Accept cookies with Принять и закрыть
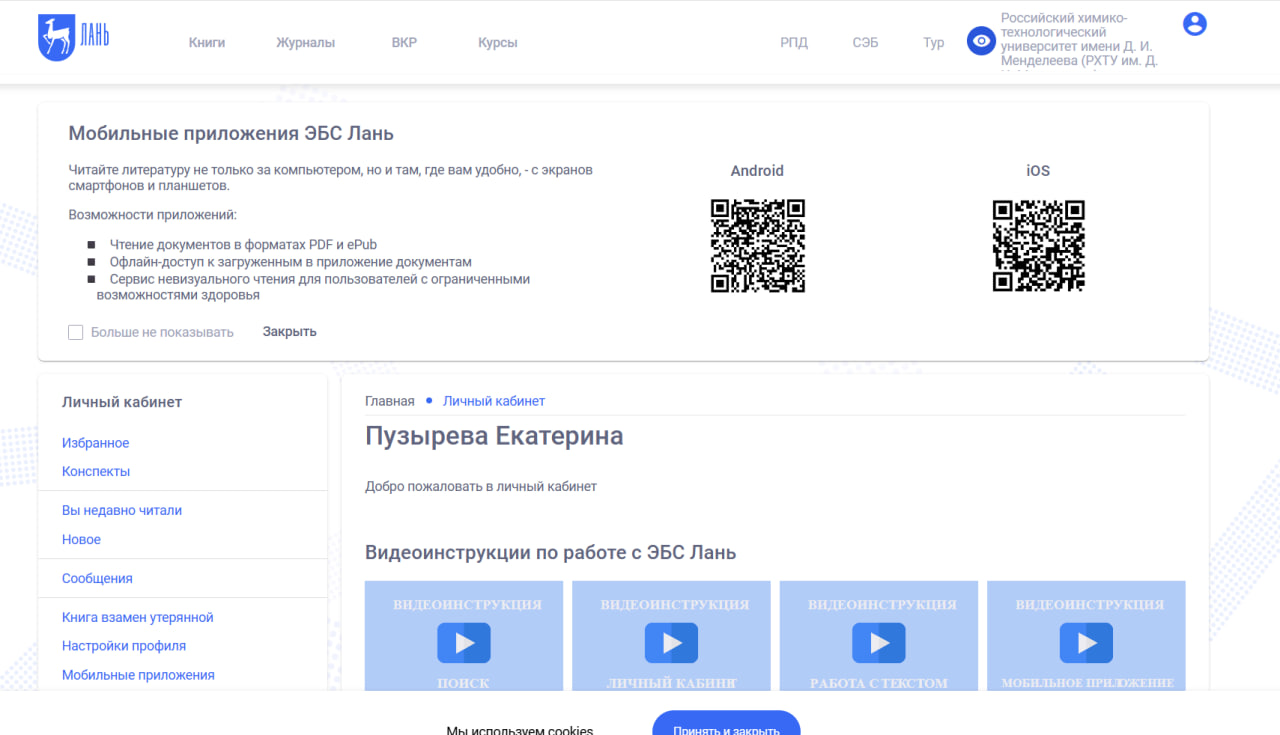 click(726, 726)
